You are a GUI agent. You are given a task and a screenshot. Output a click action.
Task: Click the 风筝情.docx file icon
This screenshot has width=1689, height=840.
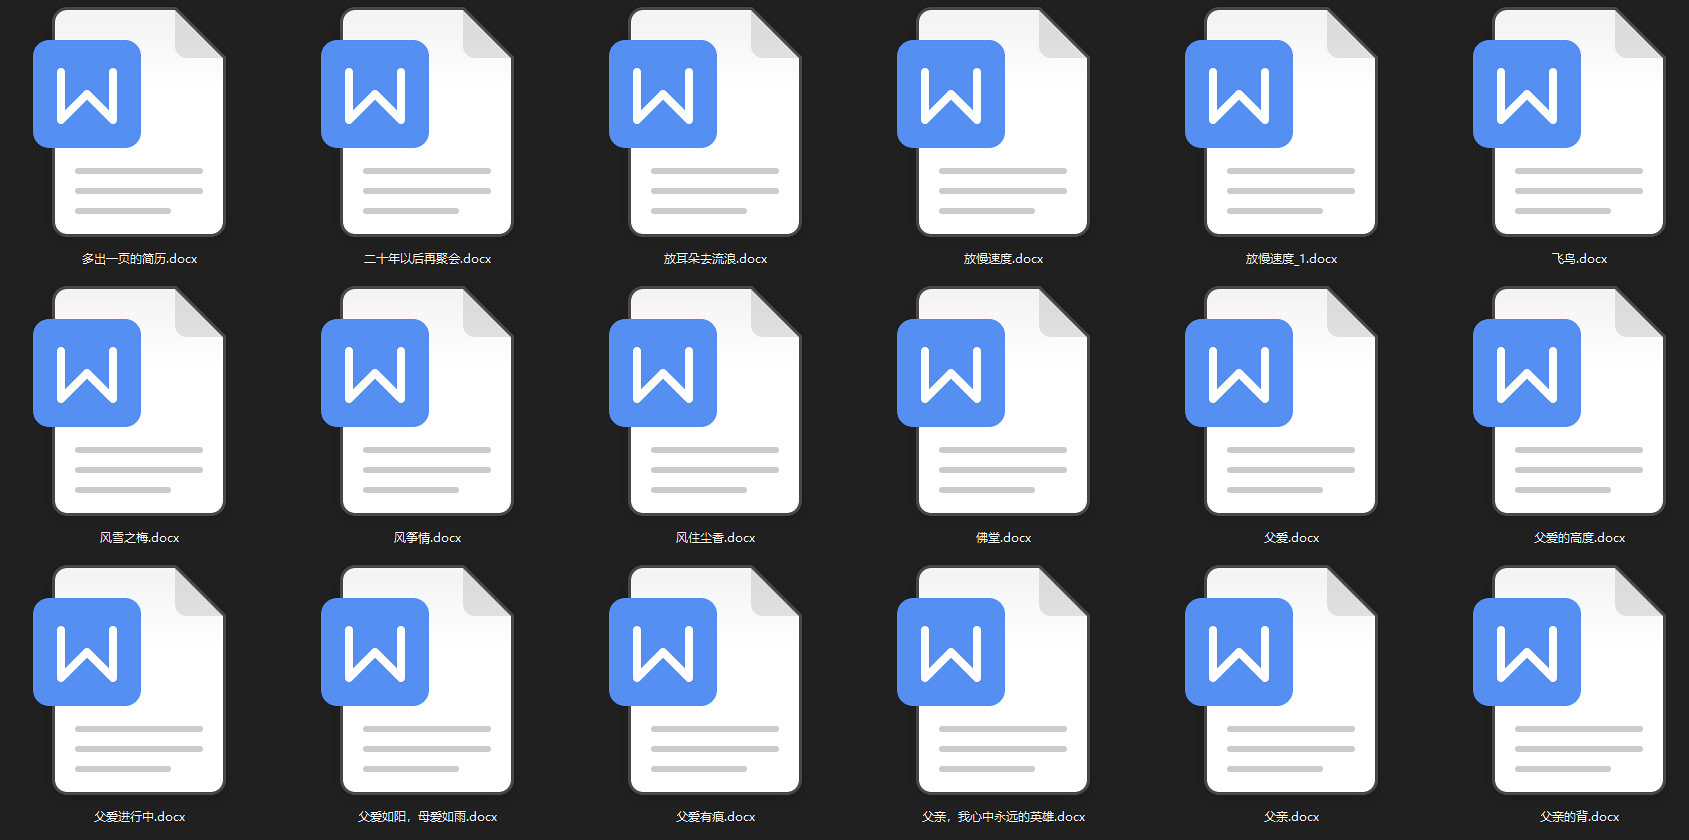[417, 401]
